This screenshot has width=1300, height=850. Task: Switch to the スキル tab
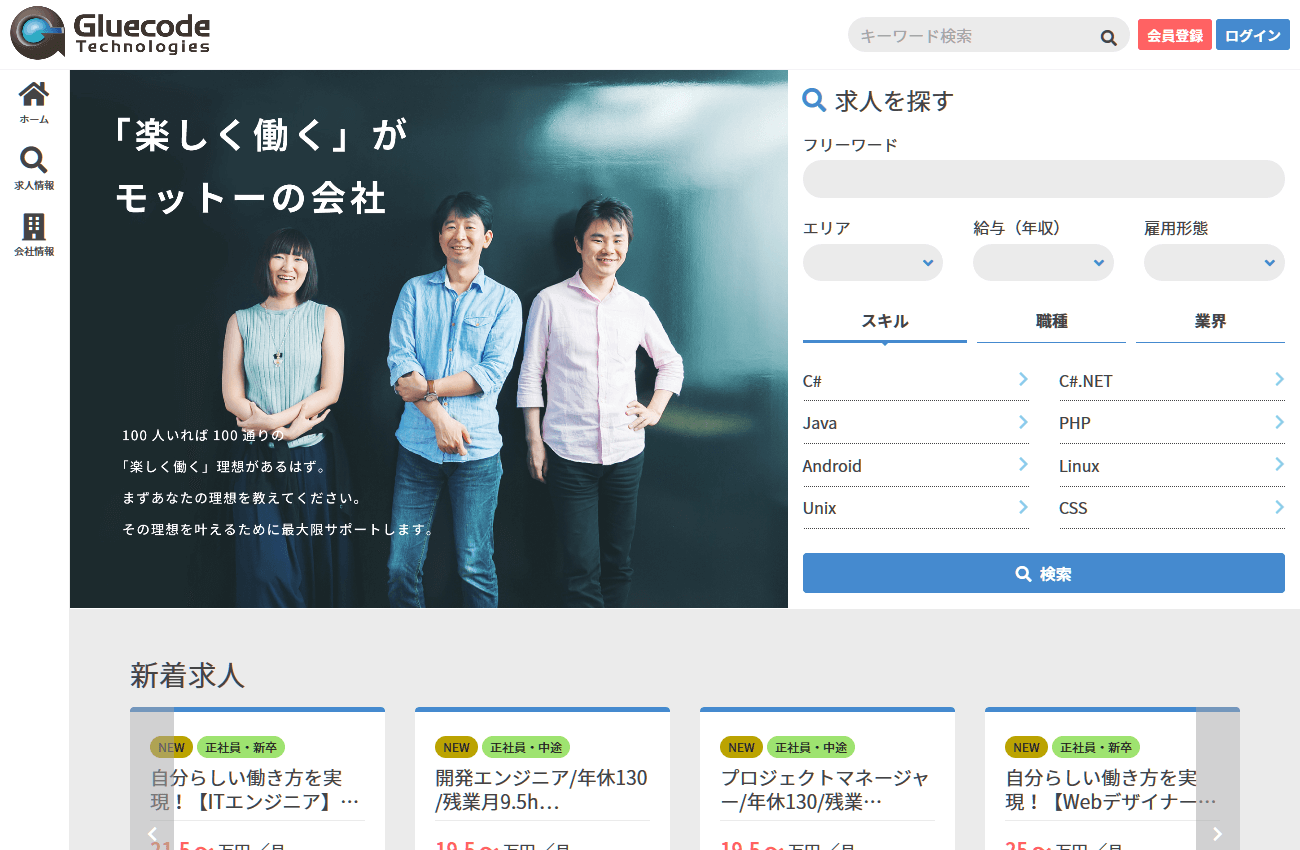885,322
